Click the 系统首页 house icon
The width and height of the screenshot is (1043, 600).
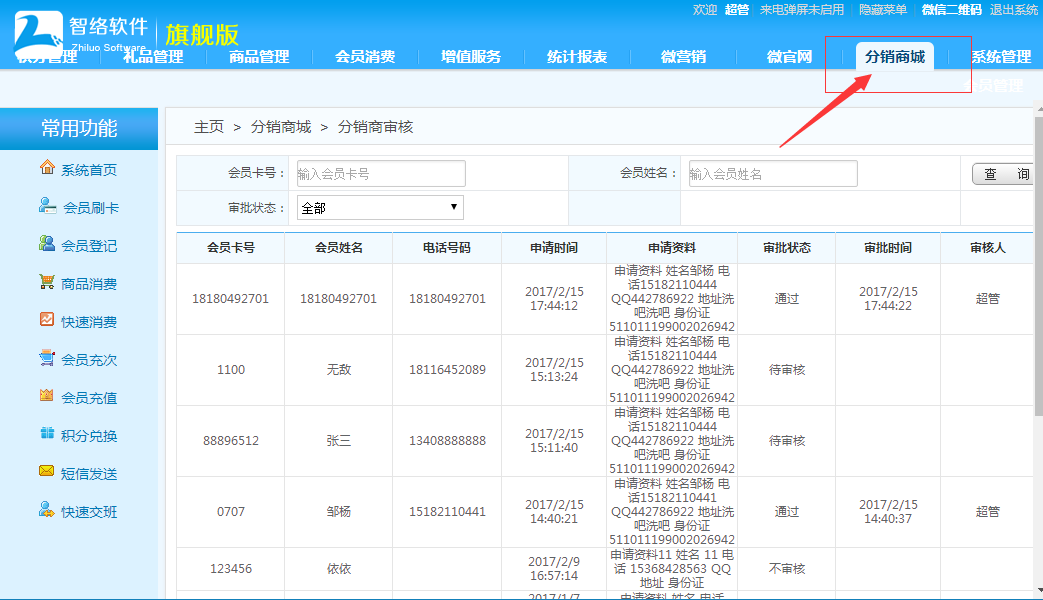47,168
